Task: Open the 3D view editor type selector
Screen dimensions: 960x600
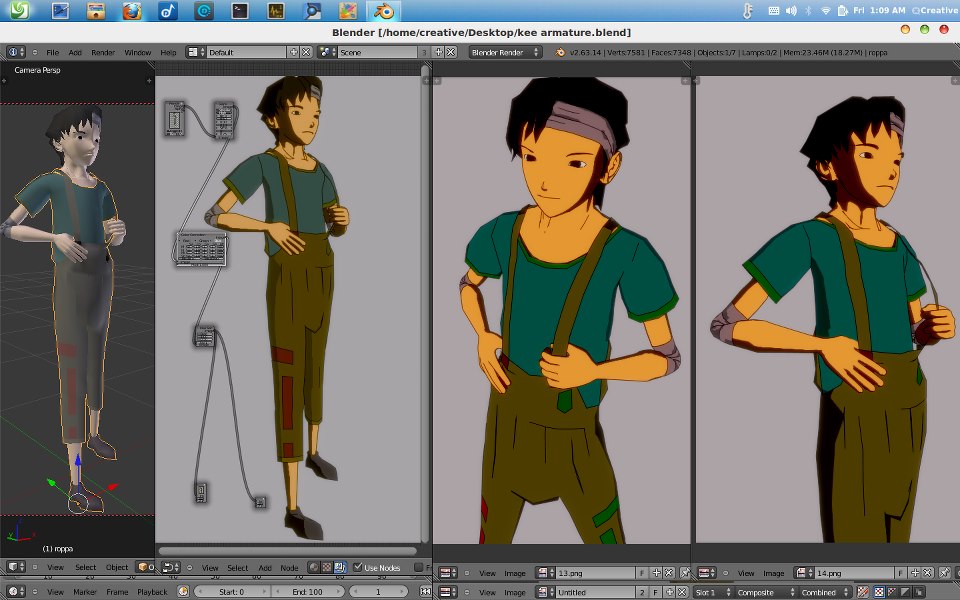Action: (16, 567)
